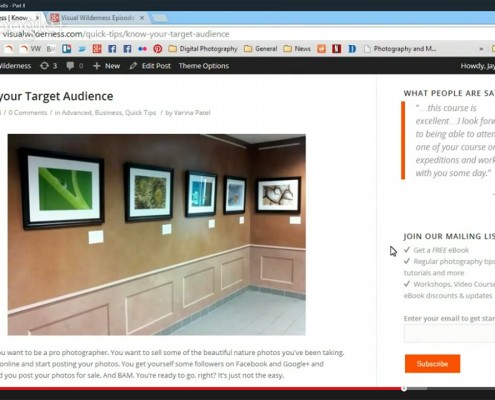Open the Howdy account menu
This screenshot has width=495, height=400.
pyautogui.click(x=478, y=66)
